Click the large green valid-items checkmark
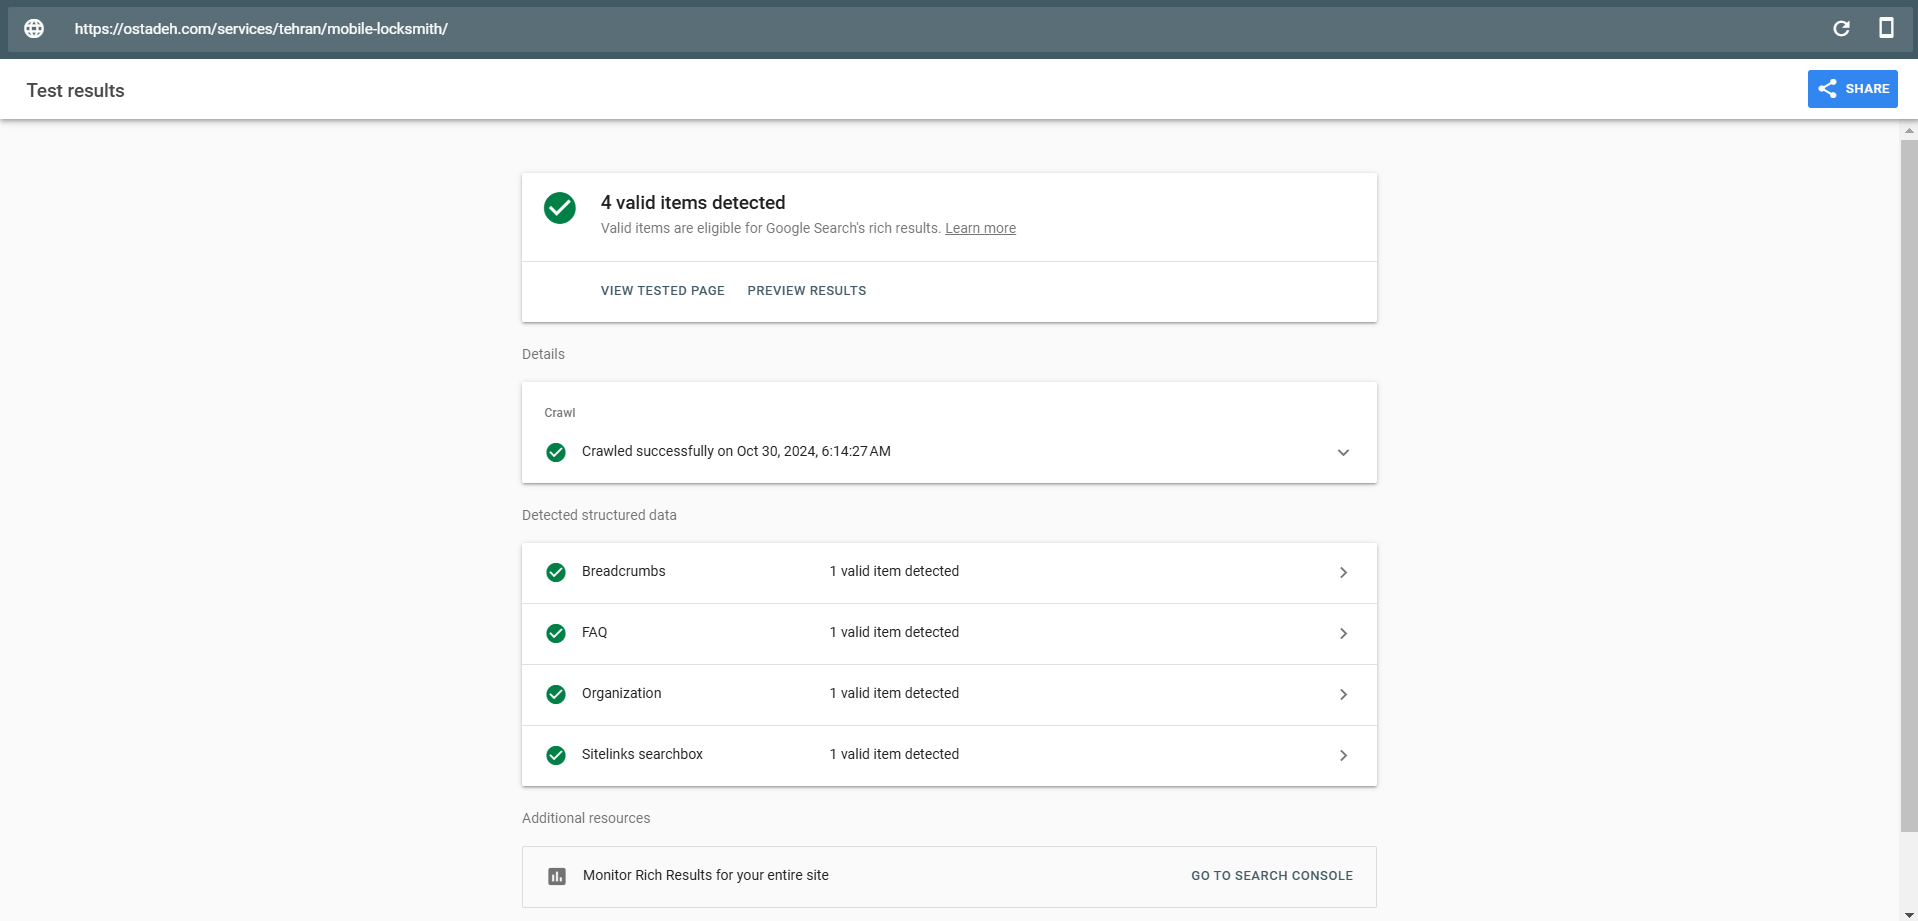 tap(560, 208)
